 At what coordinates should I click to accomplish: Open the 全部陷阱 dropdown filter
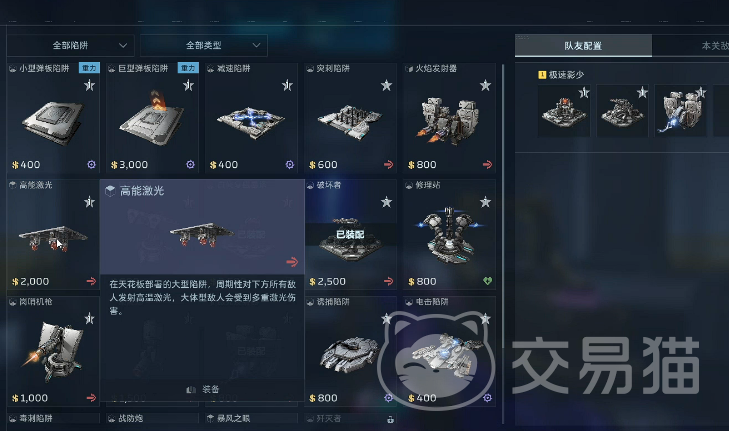71,46
